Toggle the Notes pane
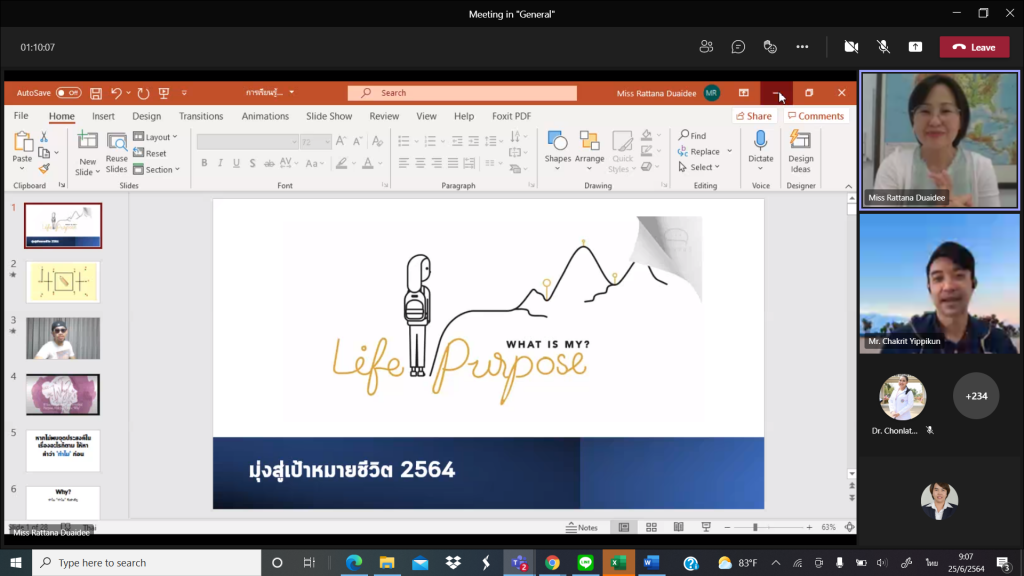 [582, 527]
